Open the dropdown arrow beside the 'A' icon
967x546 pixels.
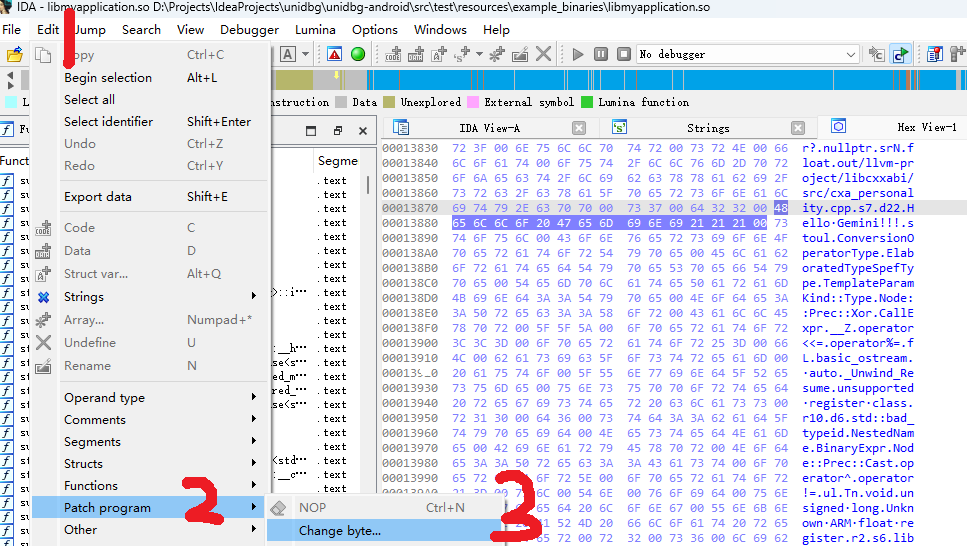pos(305,54)
